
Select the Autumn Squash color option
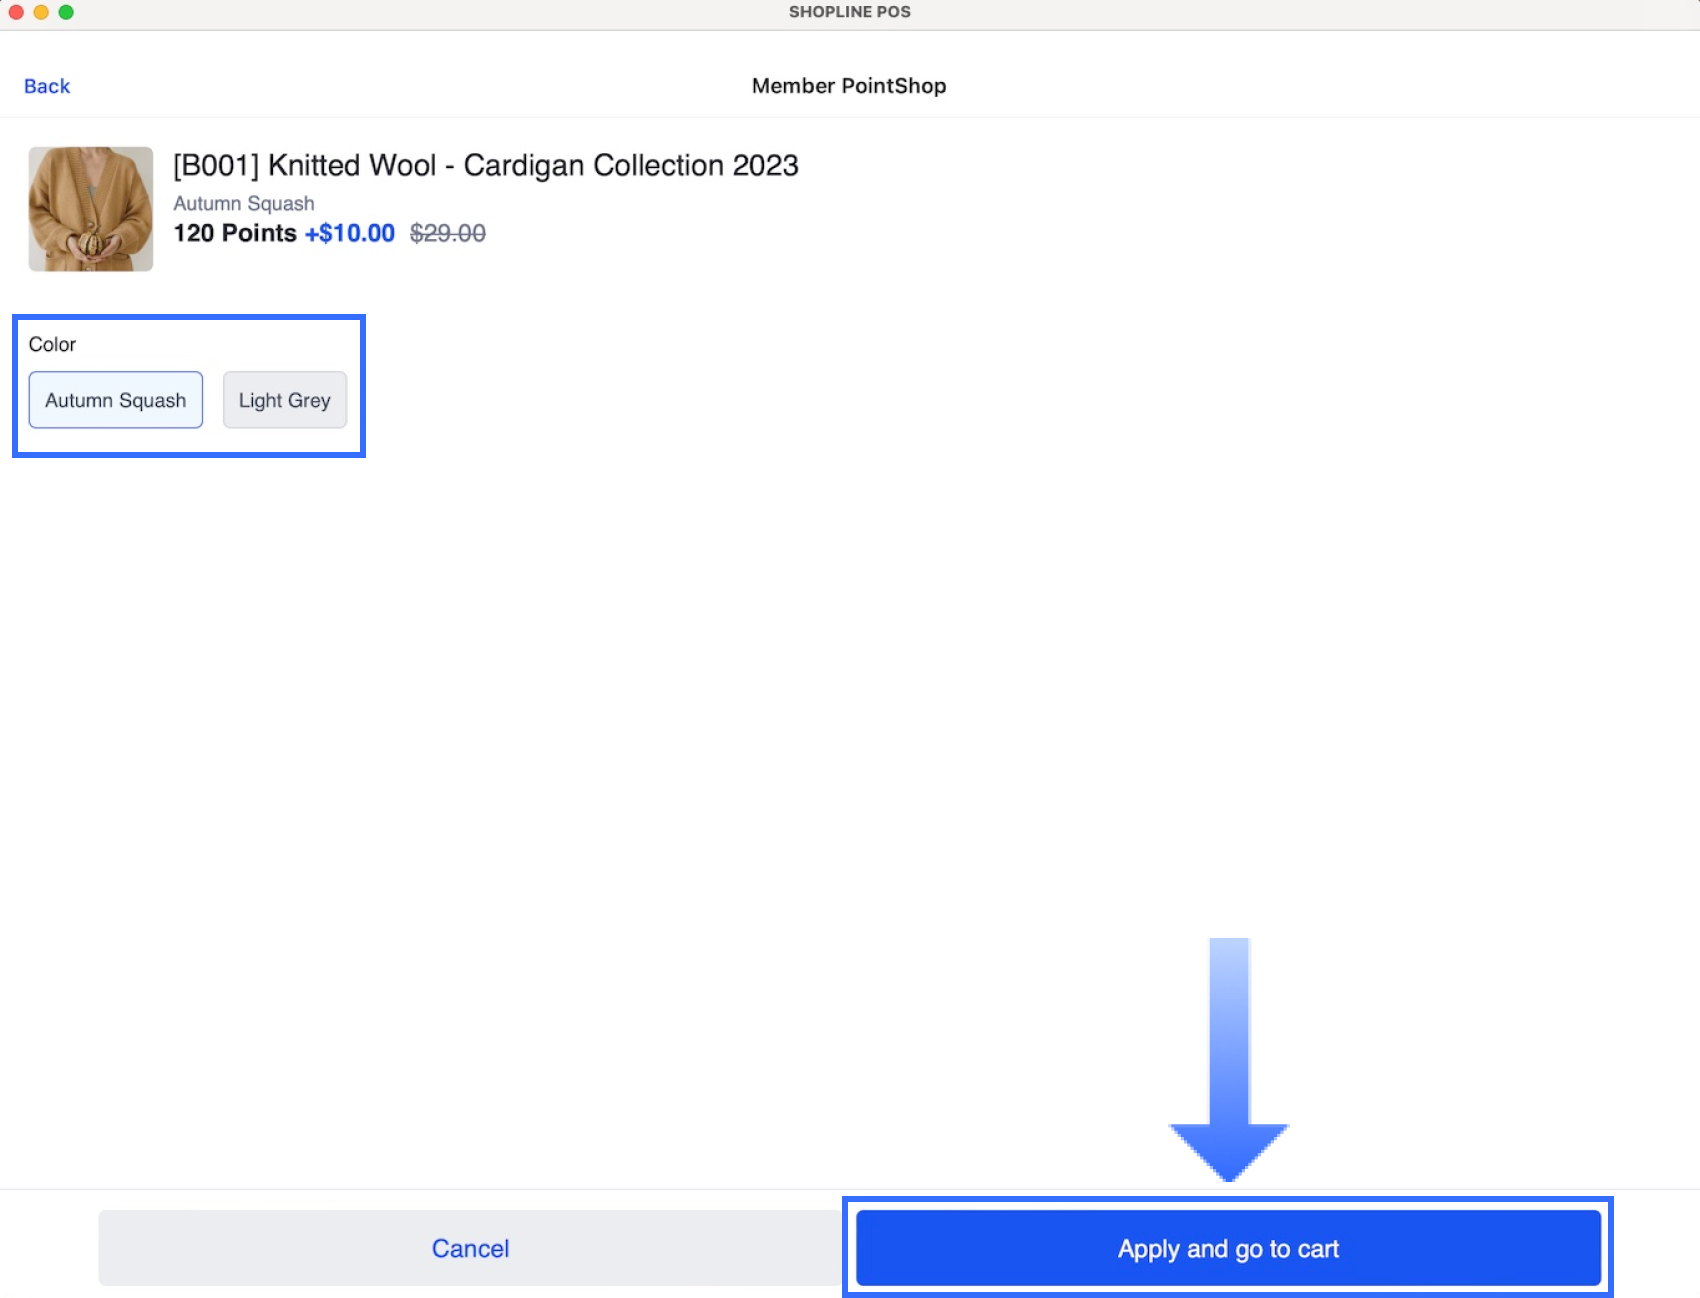tap(116, 400)
